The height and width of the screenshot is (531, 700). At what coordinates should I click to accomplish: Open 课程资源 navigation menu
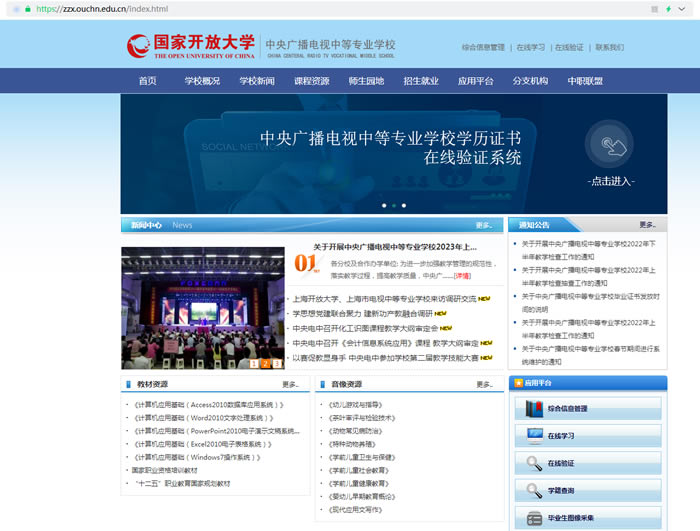point(312,81)
